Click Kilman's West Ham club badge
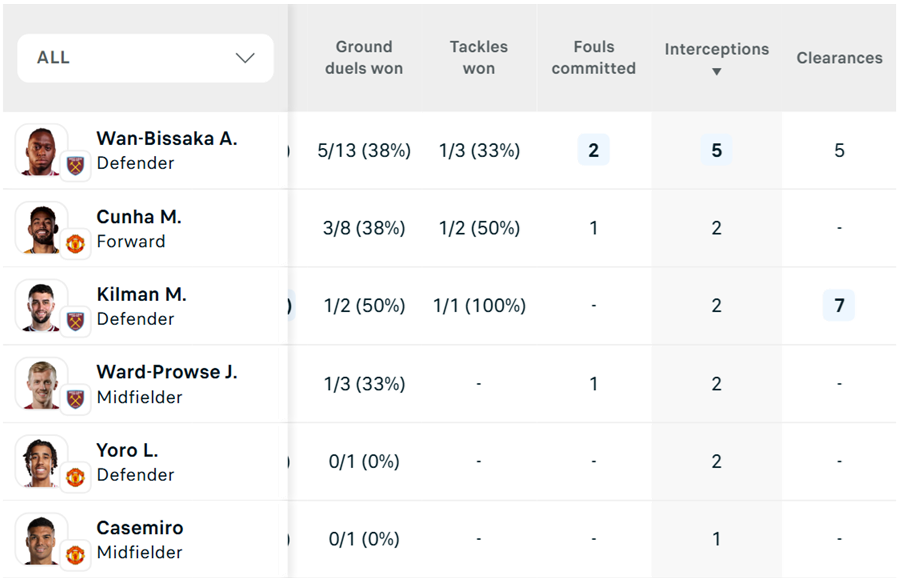Screen dimensions: 900x584 tap(76, 322)
